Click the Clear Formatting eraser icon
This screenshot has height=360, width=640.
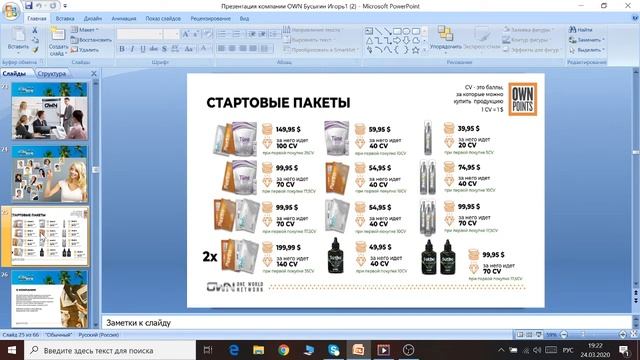point(207,34)
